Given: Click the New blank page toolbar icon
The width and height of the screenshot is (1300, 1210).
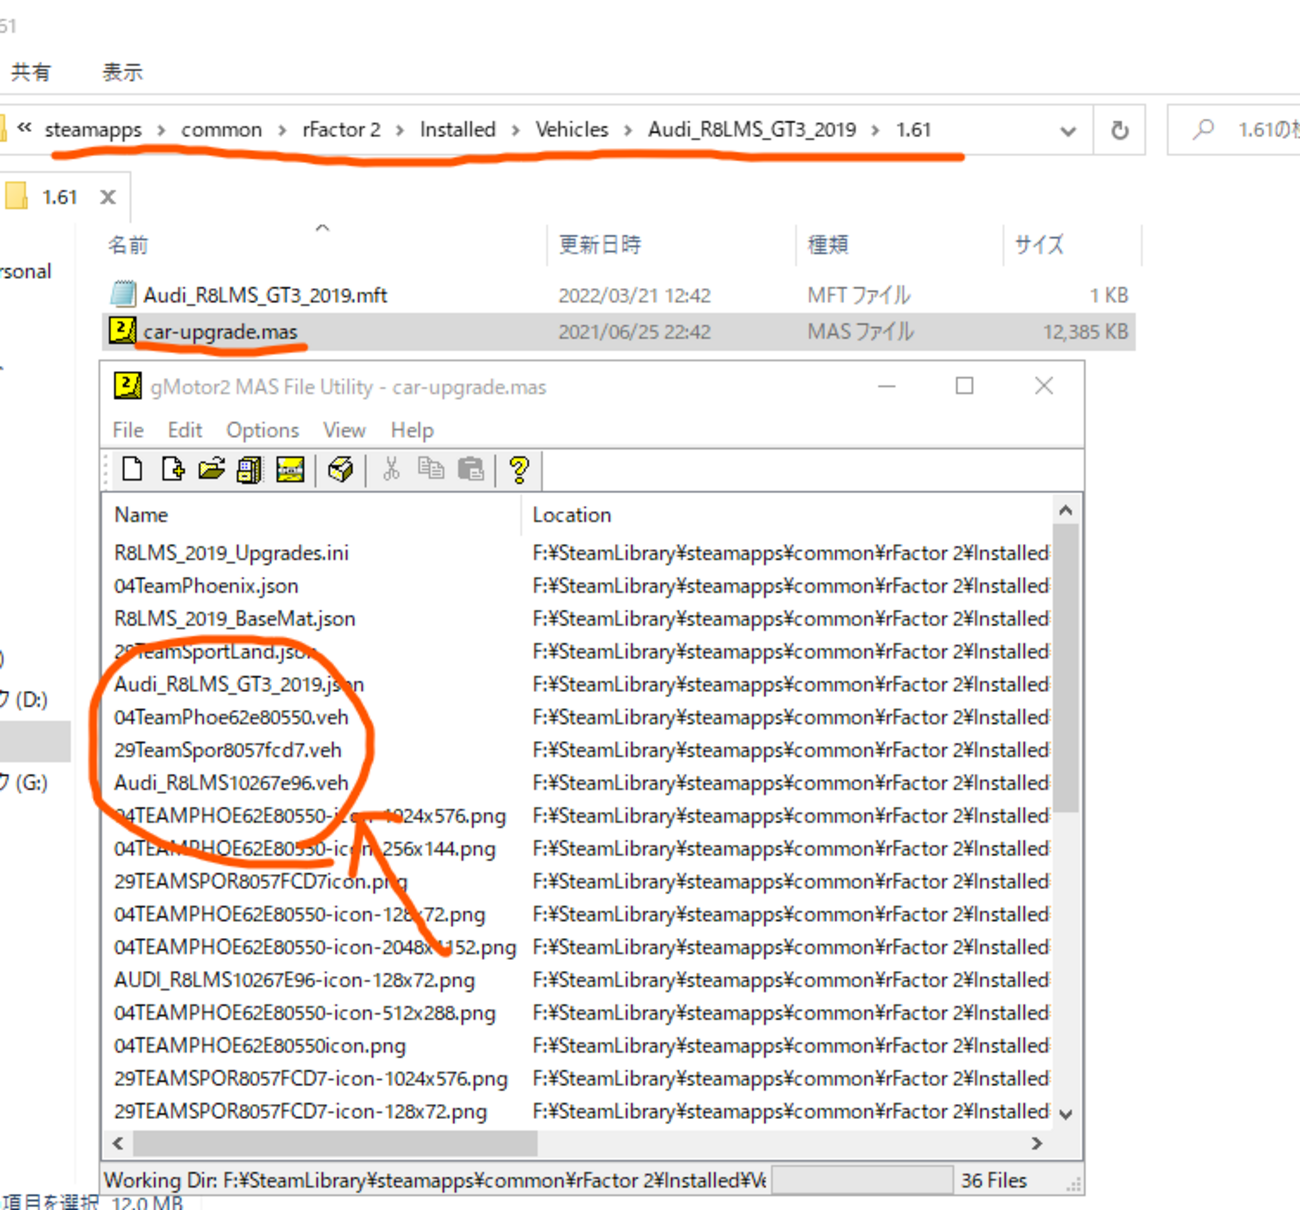Looking at the screenshot, I should pos(132,469).
